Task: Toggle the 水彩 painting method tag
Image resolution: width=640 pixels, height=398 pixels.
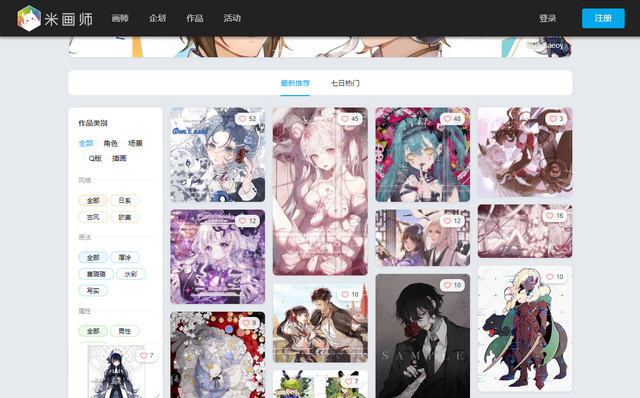Action: tap(131, 274)
